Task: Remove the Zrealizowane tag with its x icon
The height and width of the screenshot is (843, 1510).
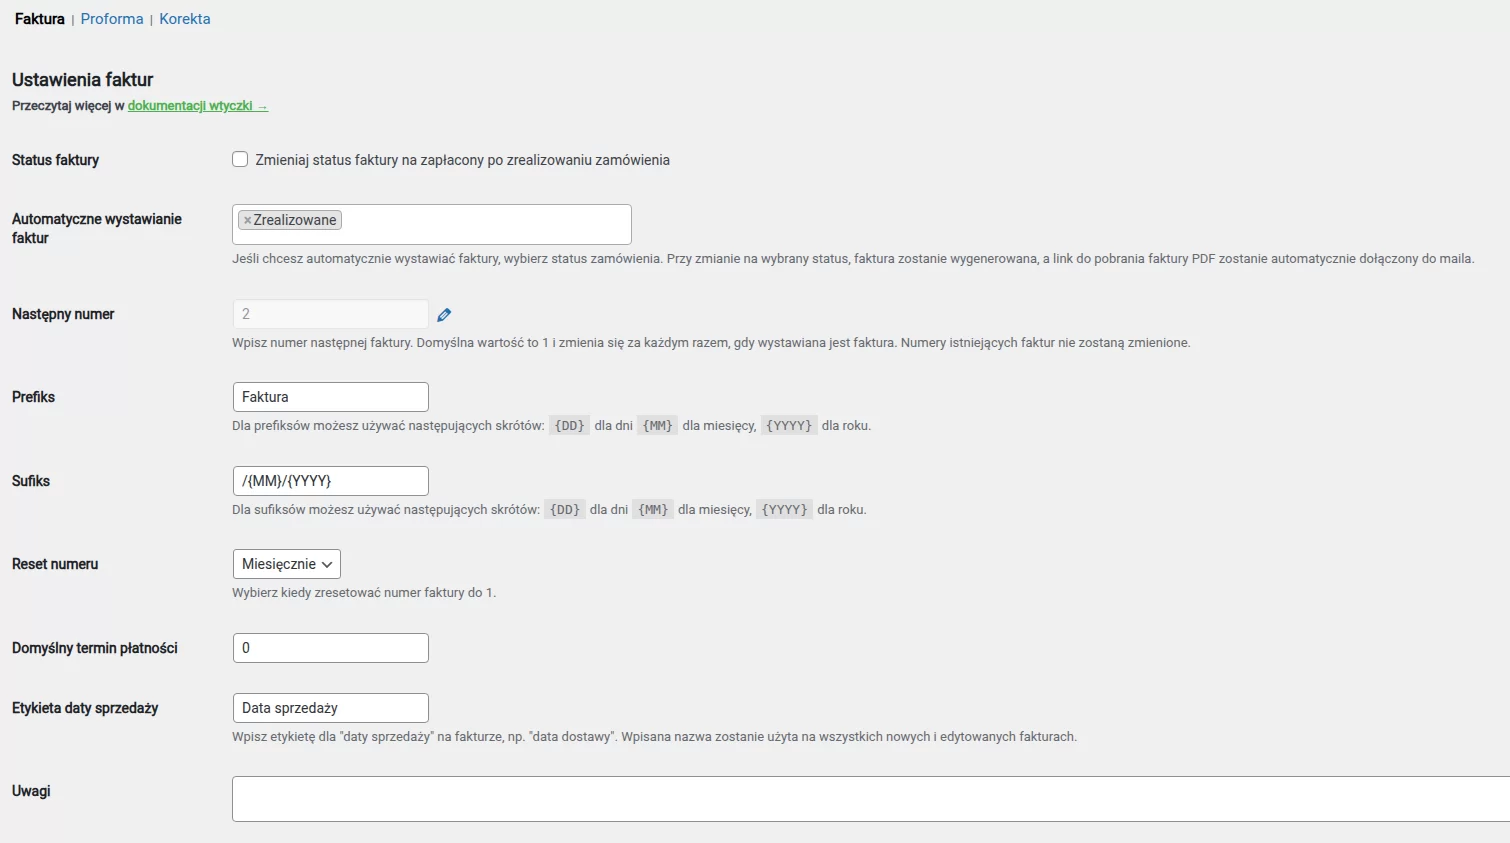Action: 247,220
